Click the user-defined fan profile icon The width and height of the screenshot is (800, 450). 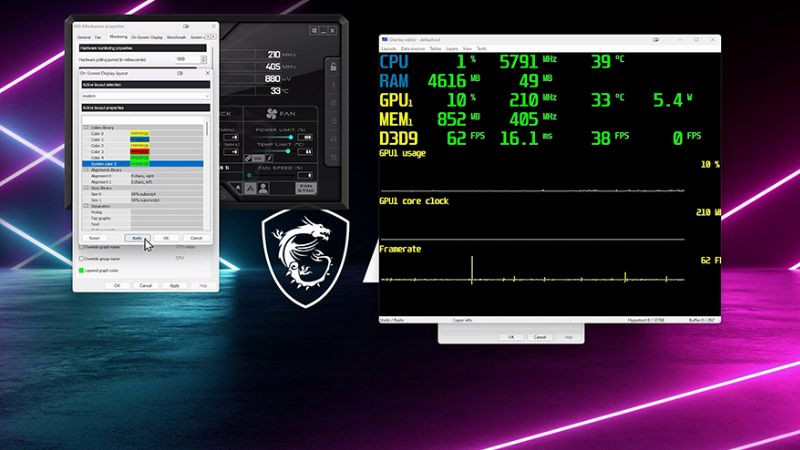pos(263,189)
